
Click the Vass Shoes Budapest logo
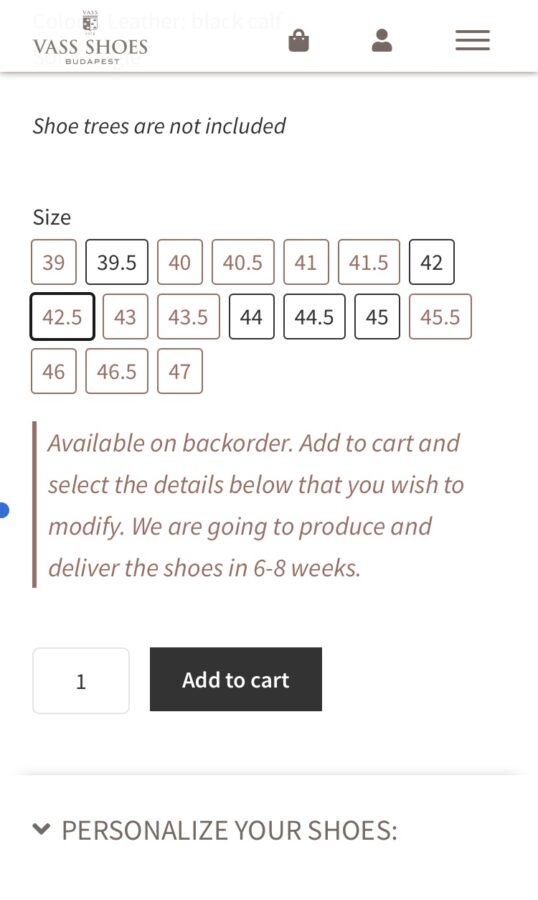pyautogui.click(x=90, y=38)
